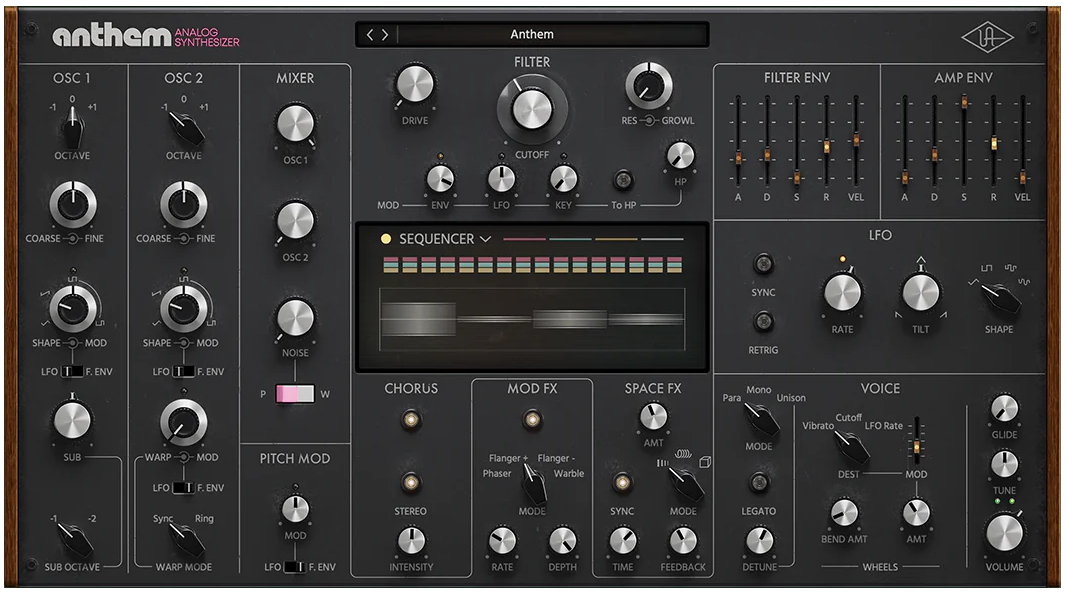Toggle the filter To HP button
The width and height of the screenshot is (1066, 592).
pyautogui.click(x=623, y=180)
